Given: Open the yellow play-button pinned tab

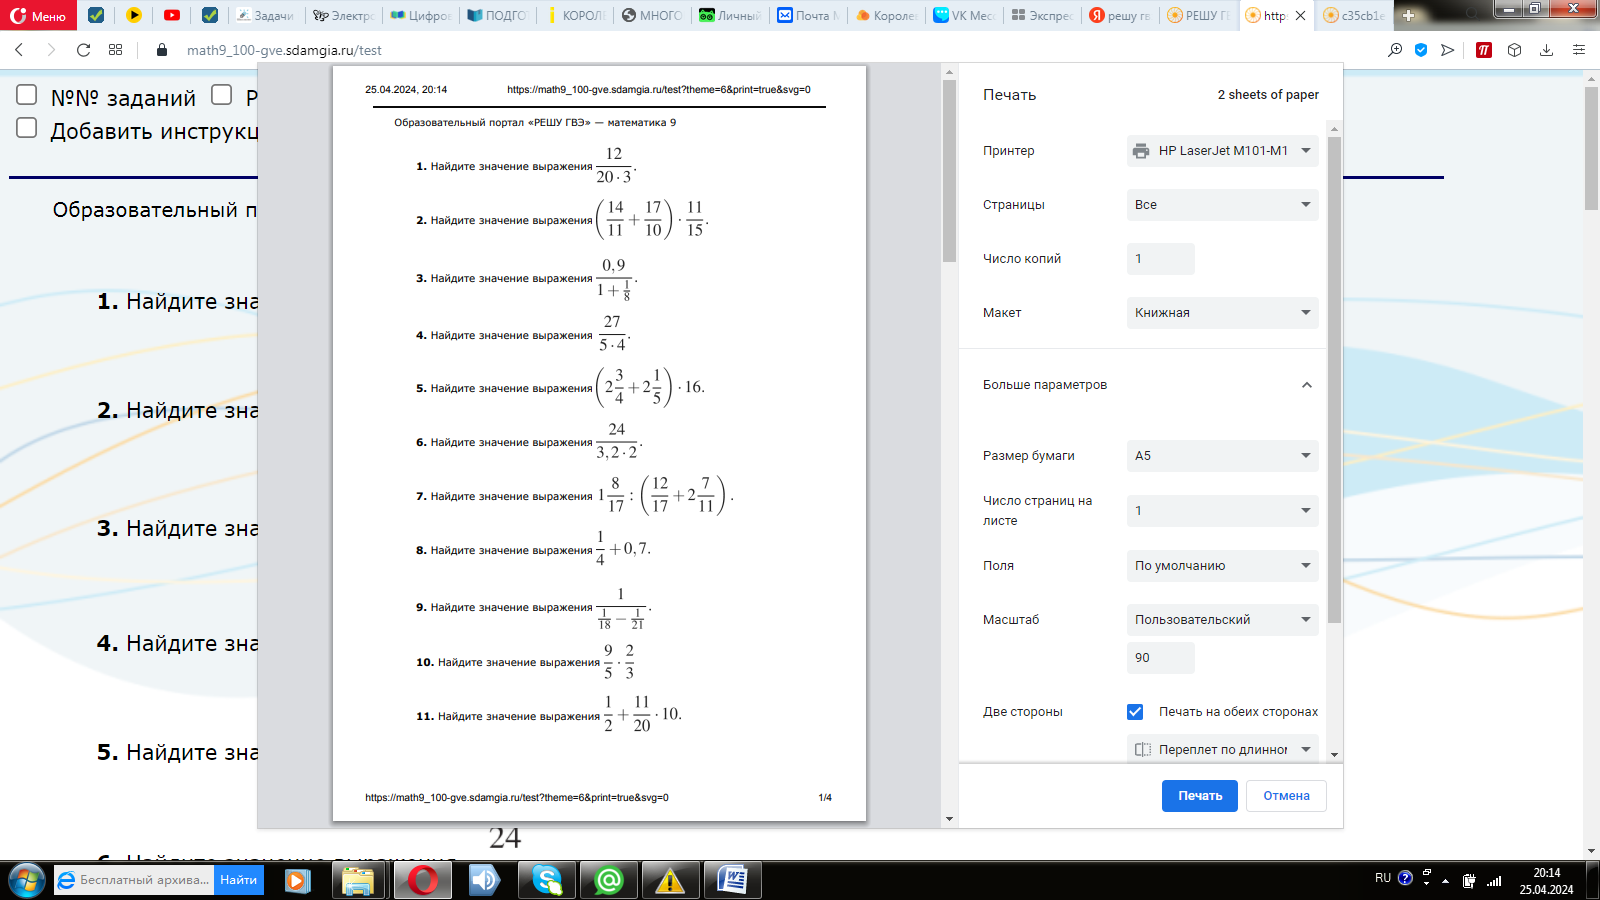Looking at the screenshot, I should point(134,15).
